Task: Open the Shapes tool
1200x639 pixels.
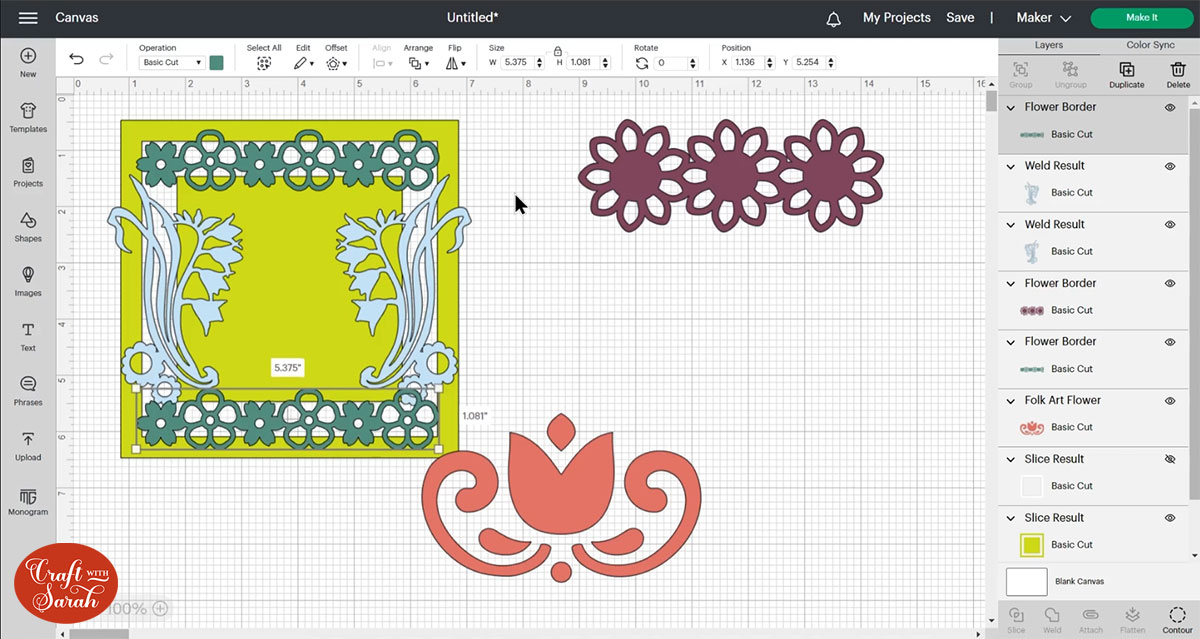Action: (x=28, y=227)
